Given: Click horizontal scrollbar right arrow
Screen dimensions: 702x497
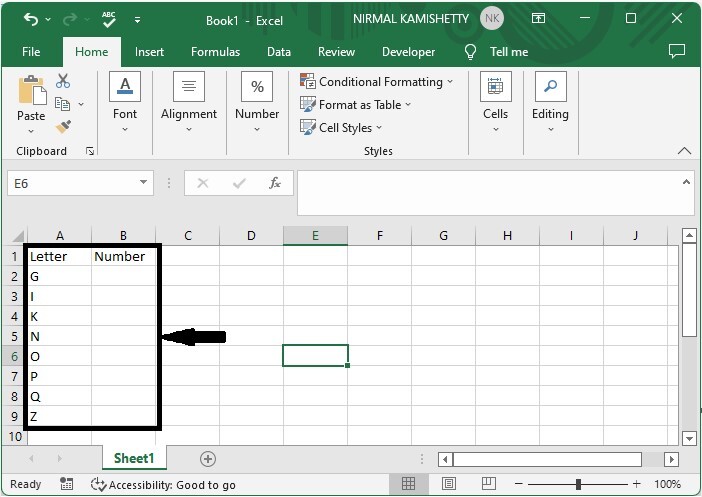Looking at the screenshot, I should click(x=671, y=459).
